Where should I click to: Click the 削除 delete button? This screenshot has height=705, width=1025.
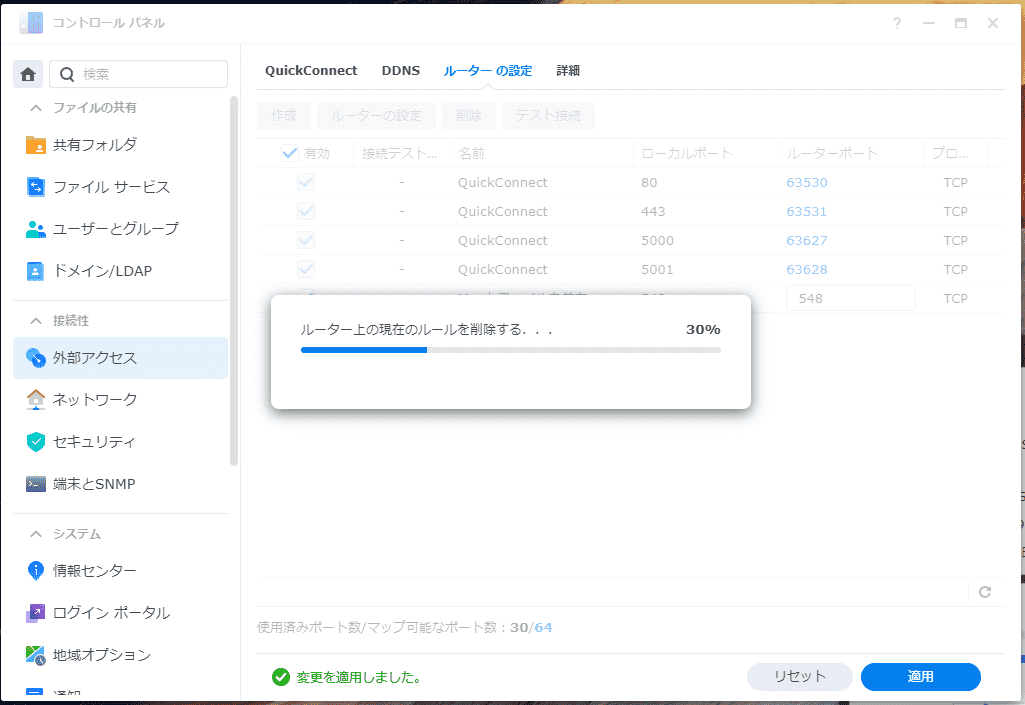(469, 116)
